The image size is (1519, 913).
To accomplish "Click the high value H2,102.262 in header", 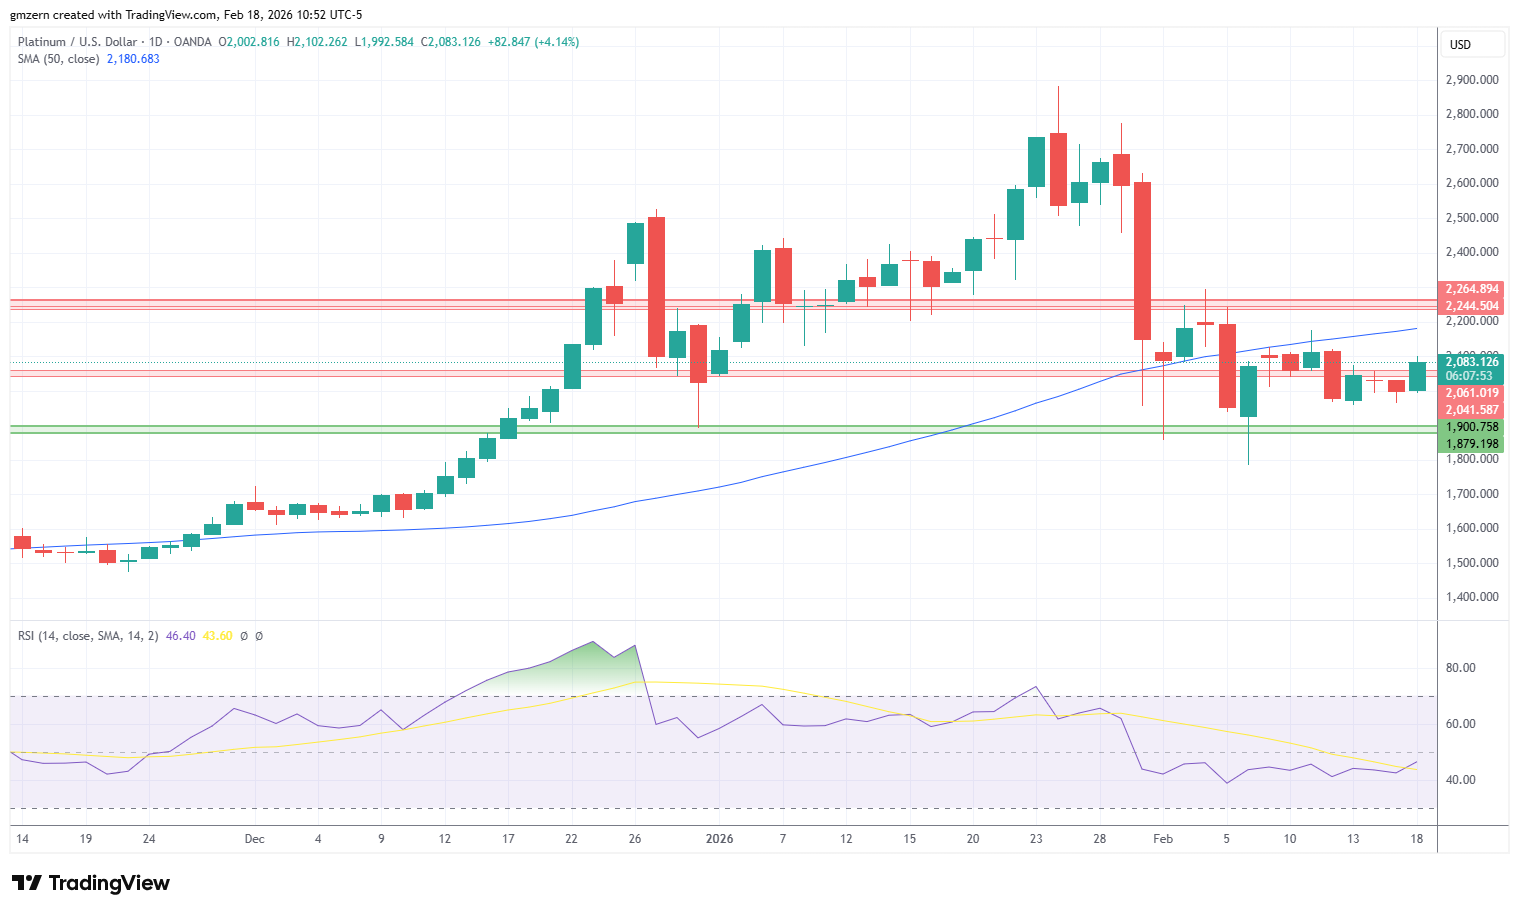I will point(317,42).
